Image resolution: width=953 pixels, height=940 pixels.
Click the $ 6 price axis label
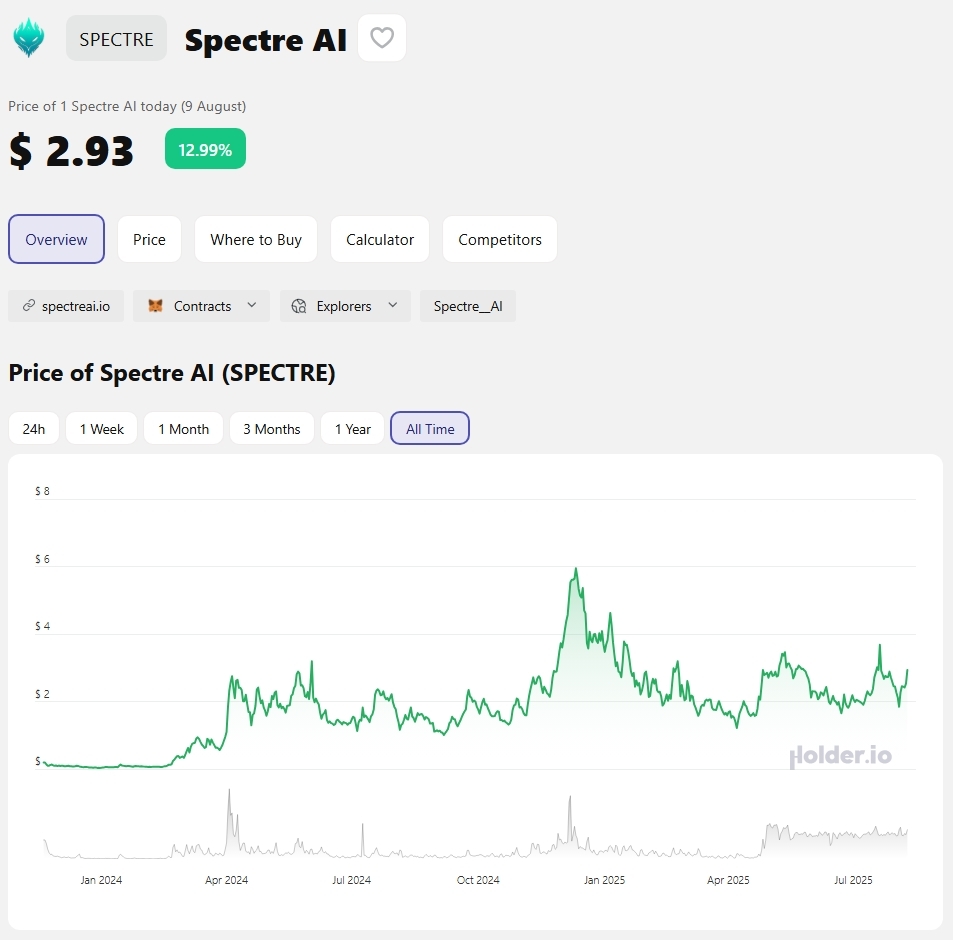pos(43,559)
